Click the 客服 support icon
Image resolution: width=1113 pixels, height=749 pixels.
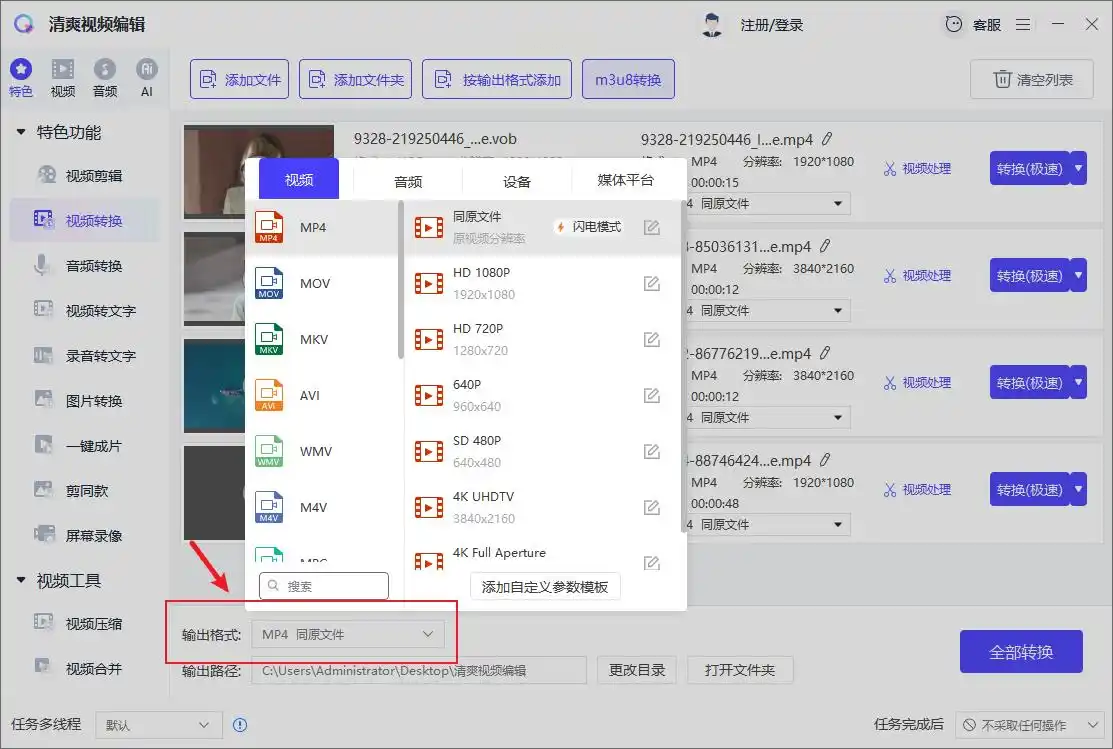pyautogui.click(x=955, y=25)
